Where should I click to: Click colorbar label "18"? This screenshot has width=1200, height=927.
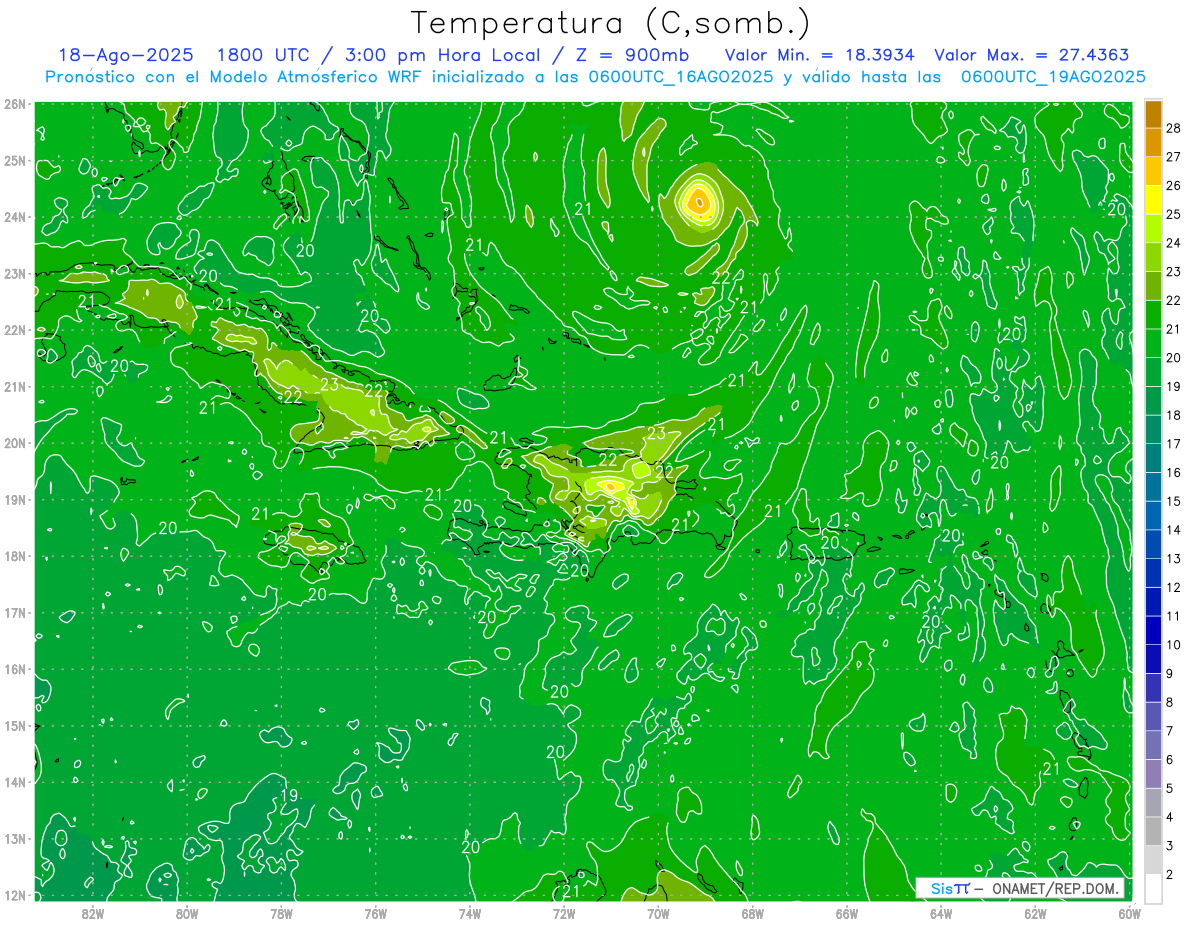pos(1174,415)
